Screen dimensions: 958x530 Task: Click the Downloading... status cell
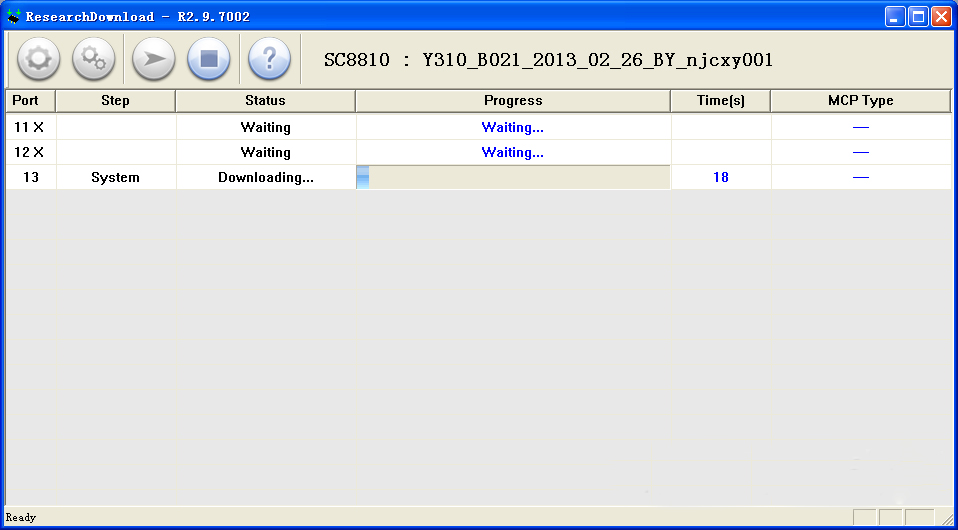click(266, 177)
